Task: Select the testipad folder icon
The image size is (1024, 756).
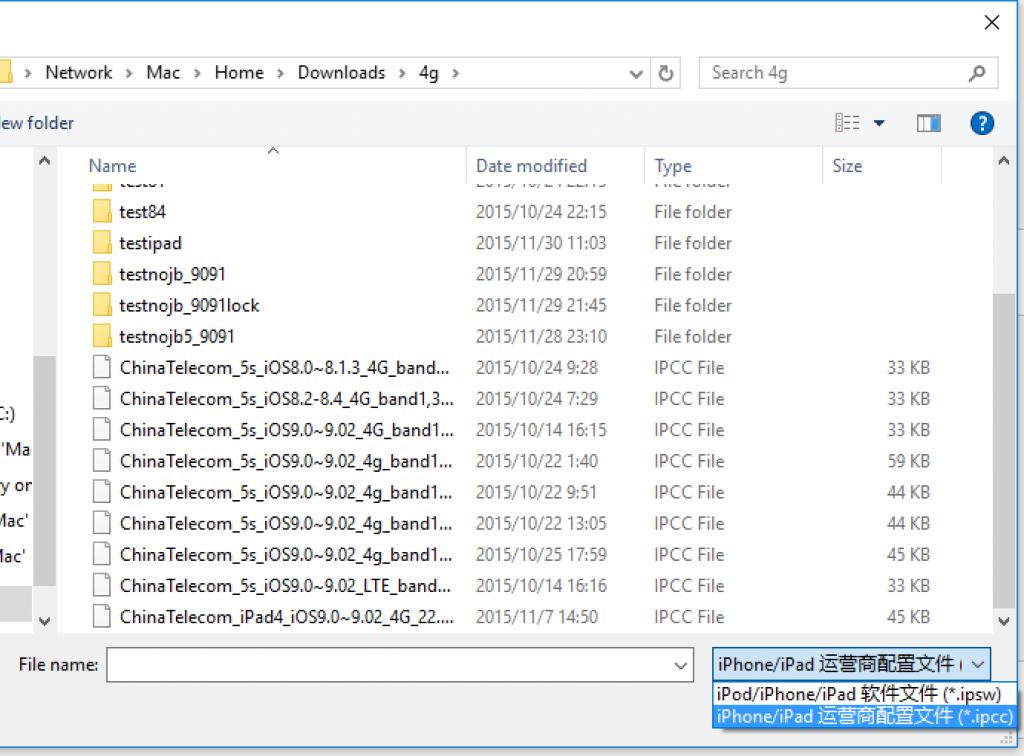Action: tap(101, 243)
